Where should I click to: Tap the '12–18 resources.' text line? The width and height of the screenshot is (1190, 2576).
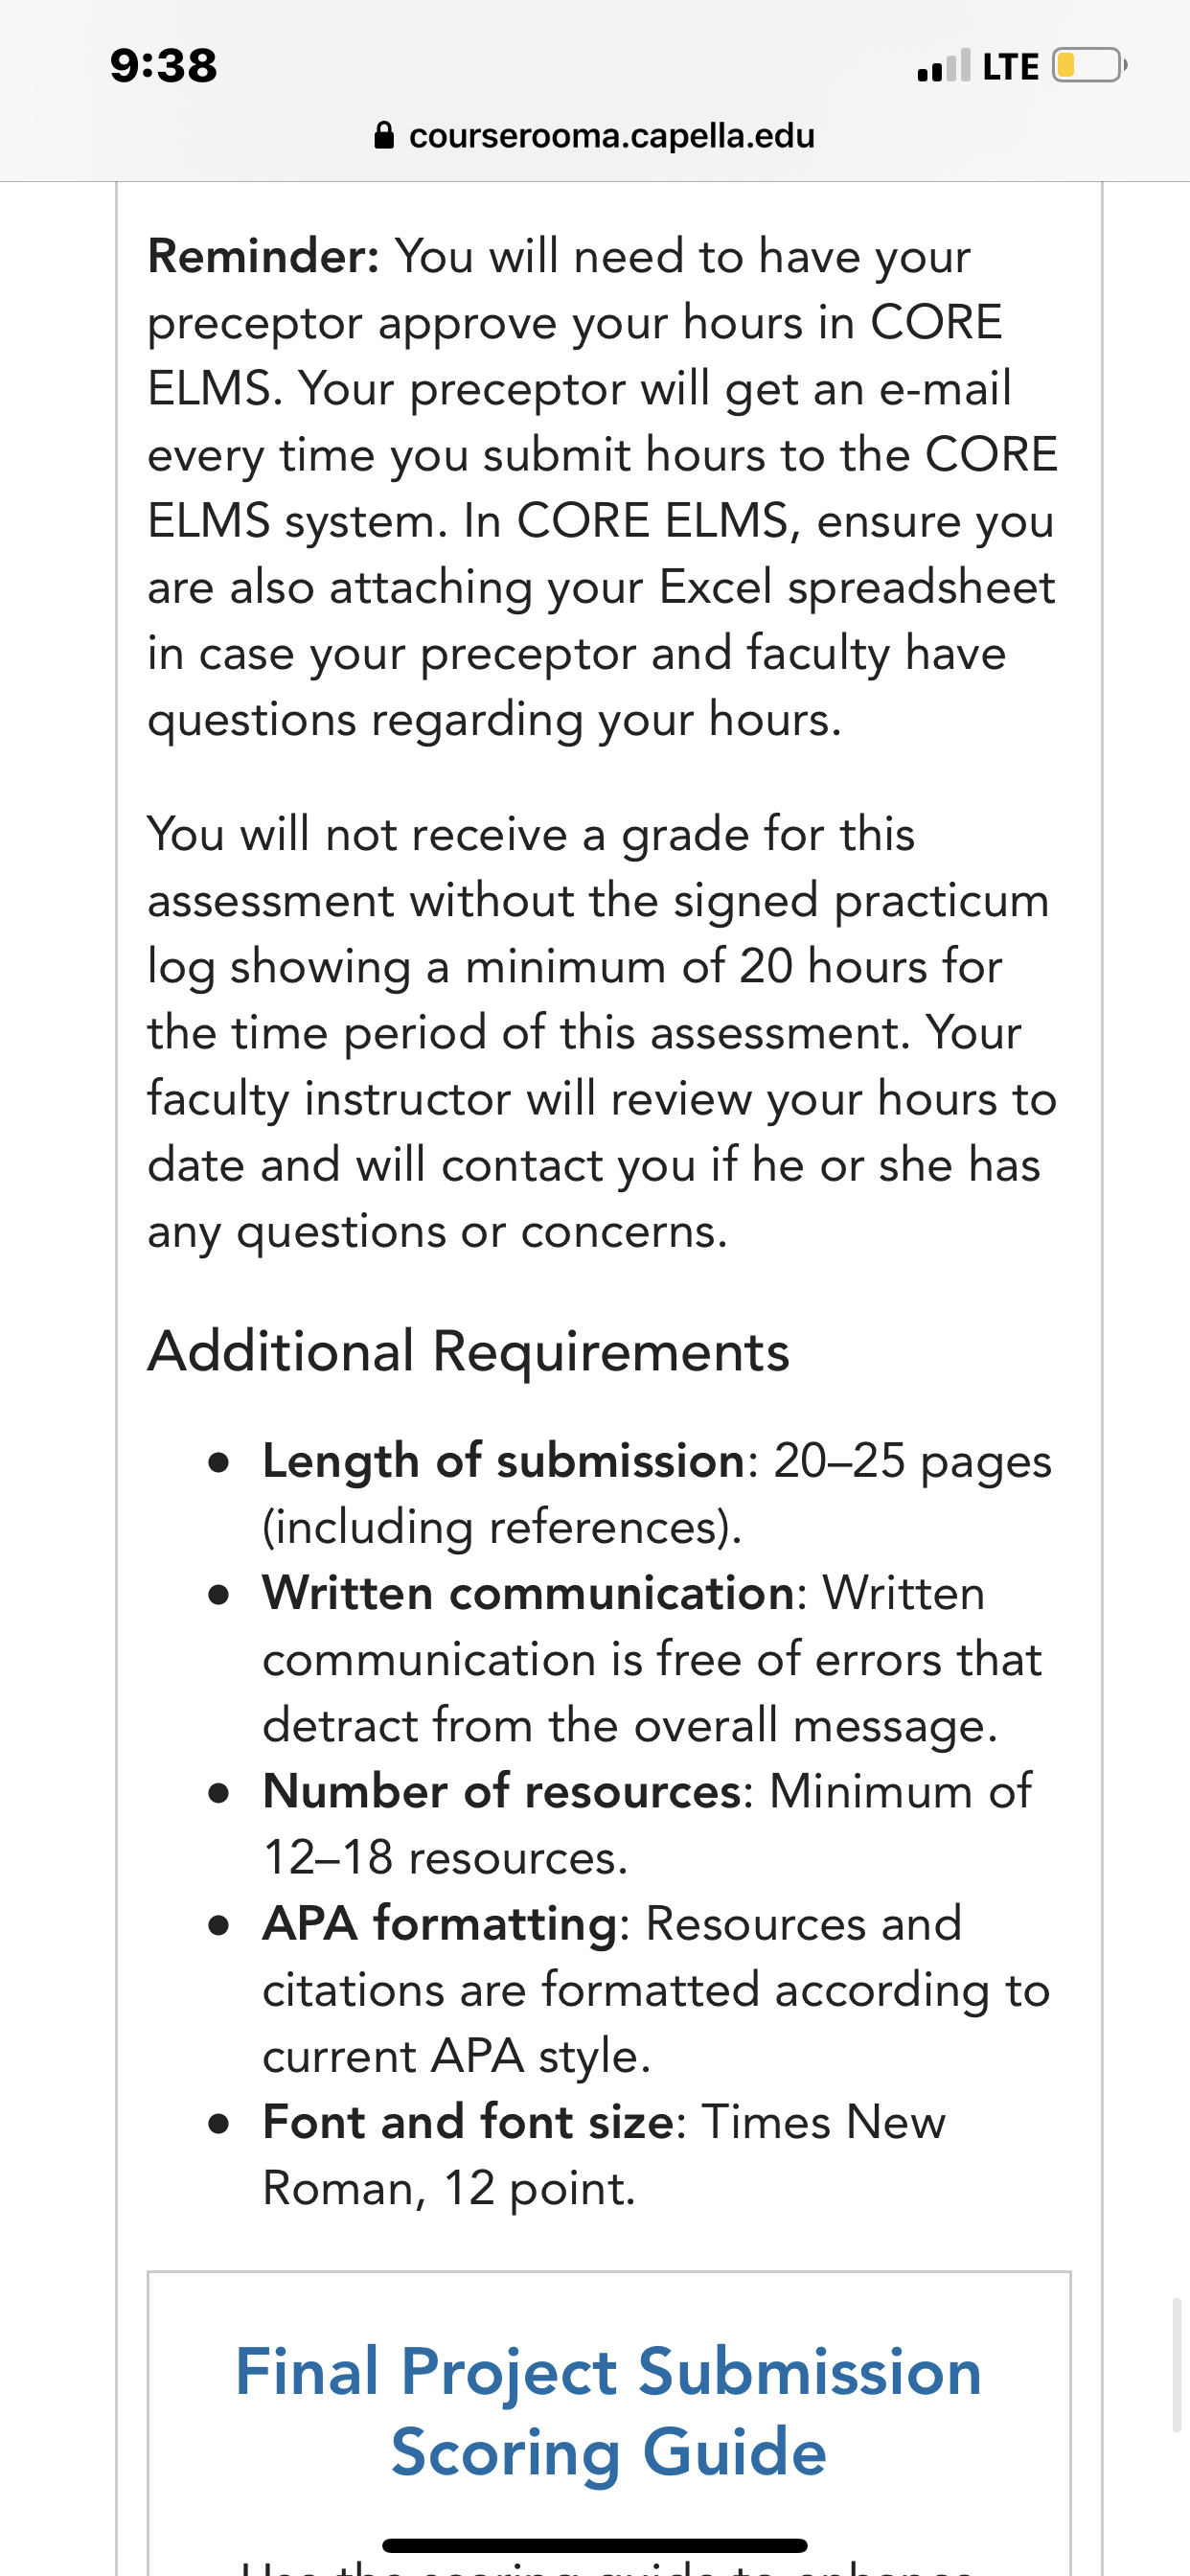click(x=445, y=1857)
